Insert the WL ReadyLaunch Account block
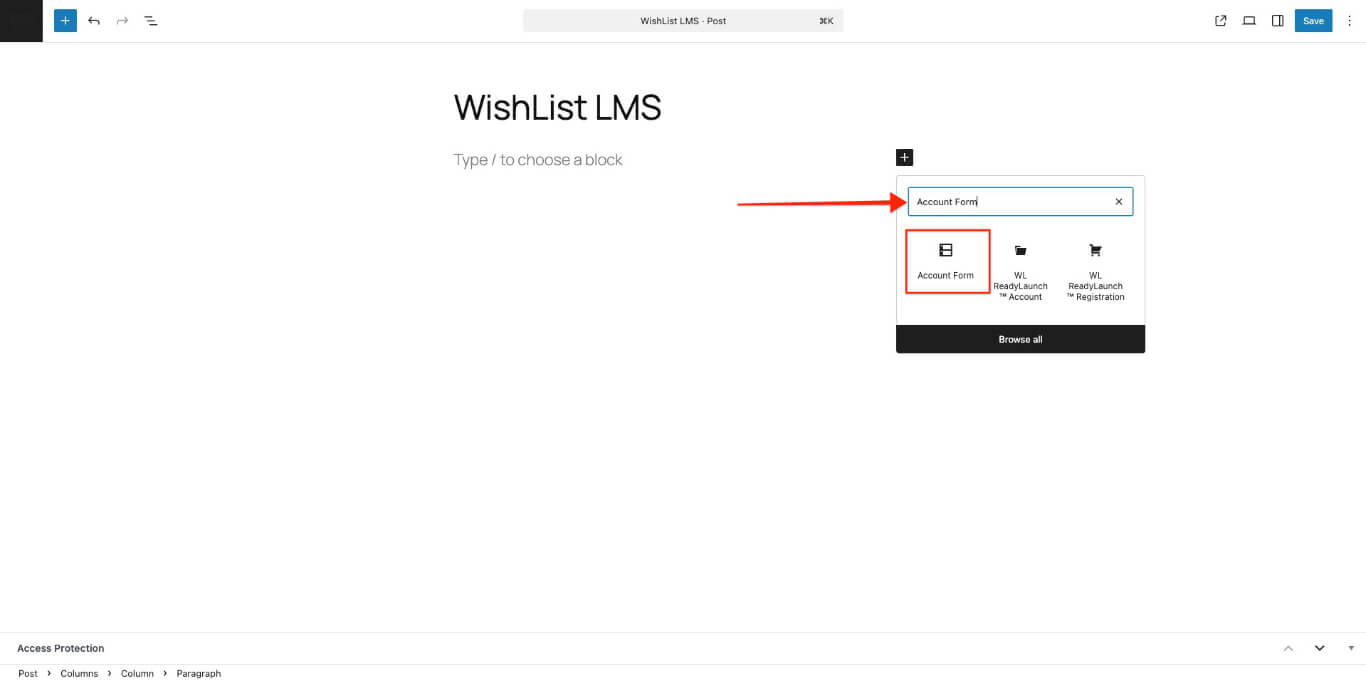 pos(1020,271)
